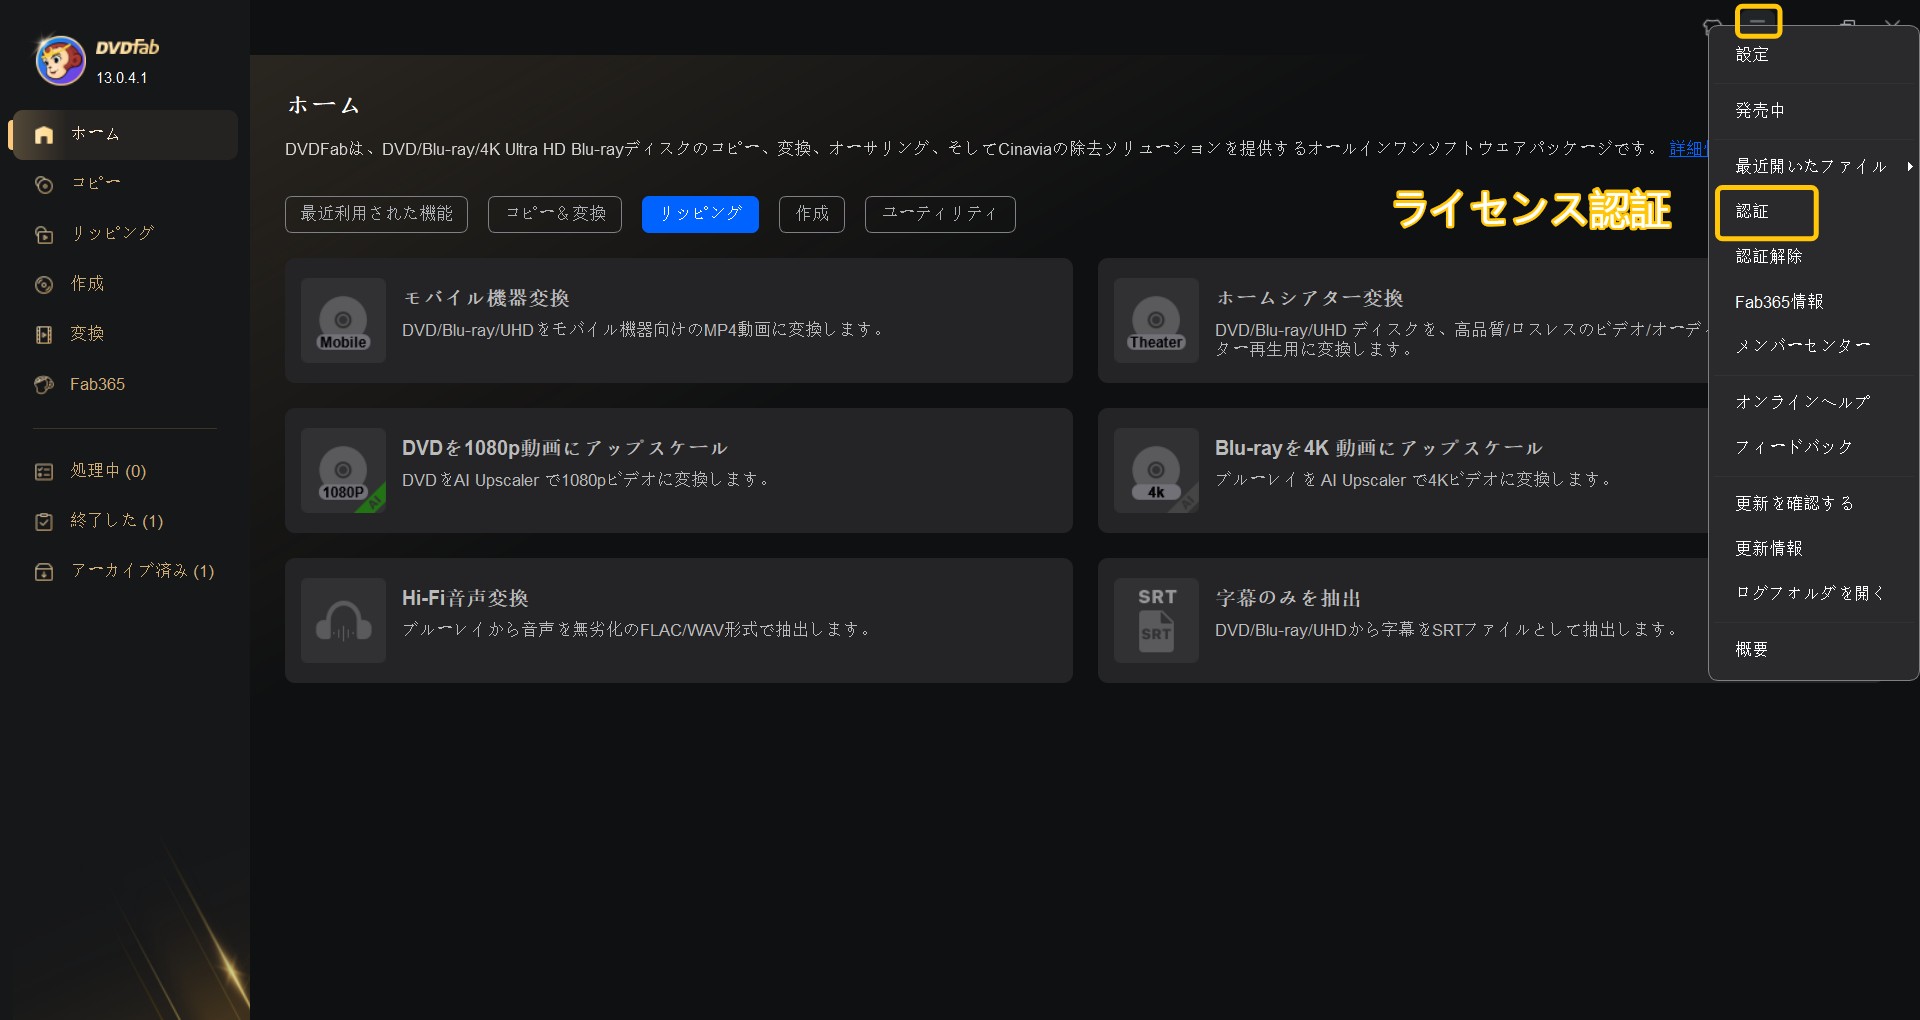Choose 概要 from the dropdown menu
Viewport: 1920px width, 1020px height.
click(1813, 650)
